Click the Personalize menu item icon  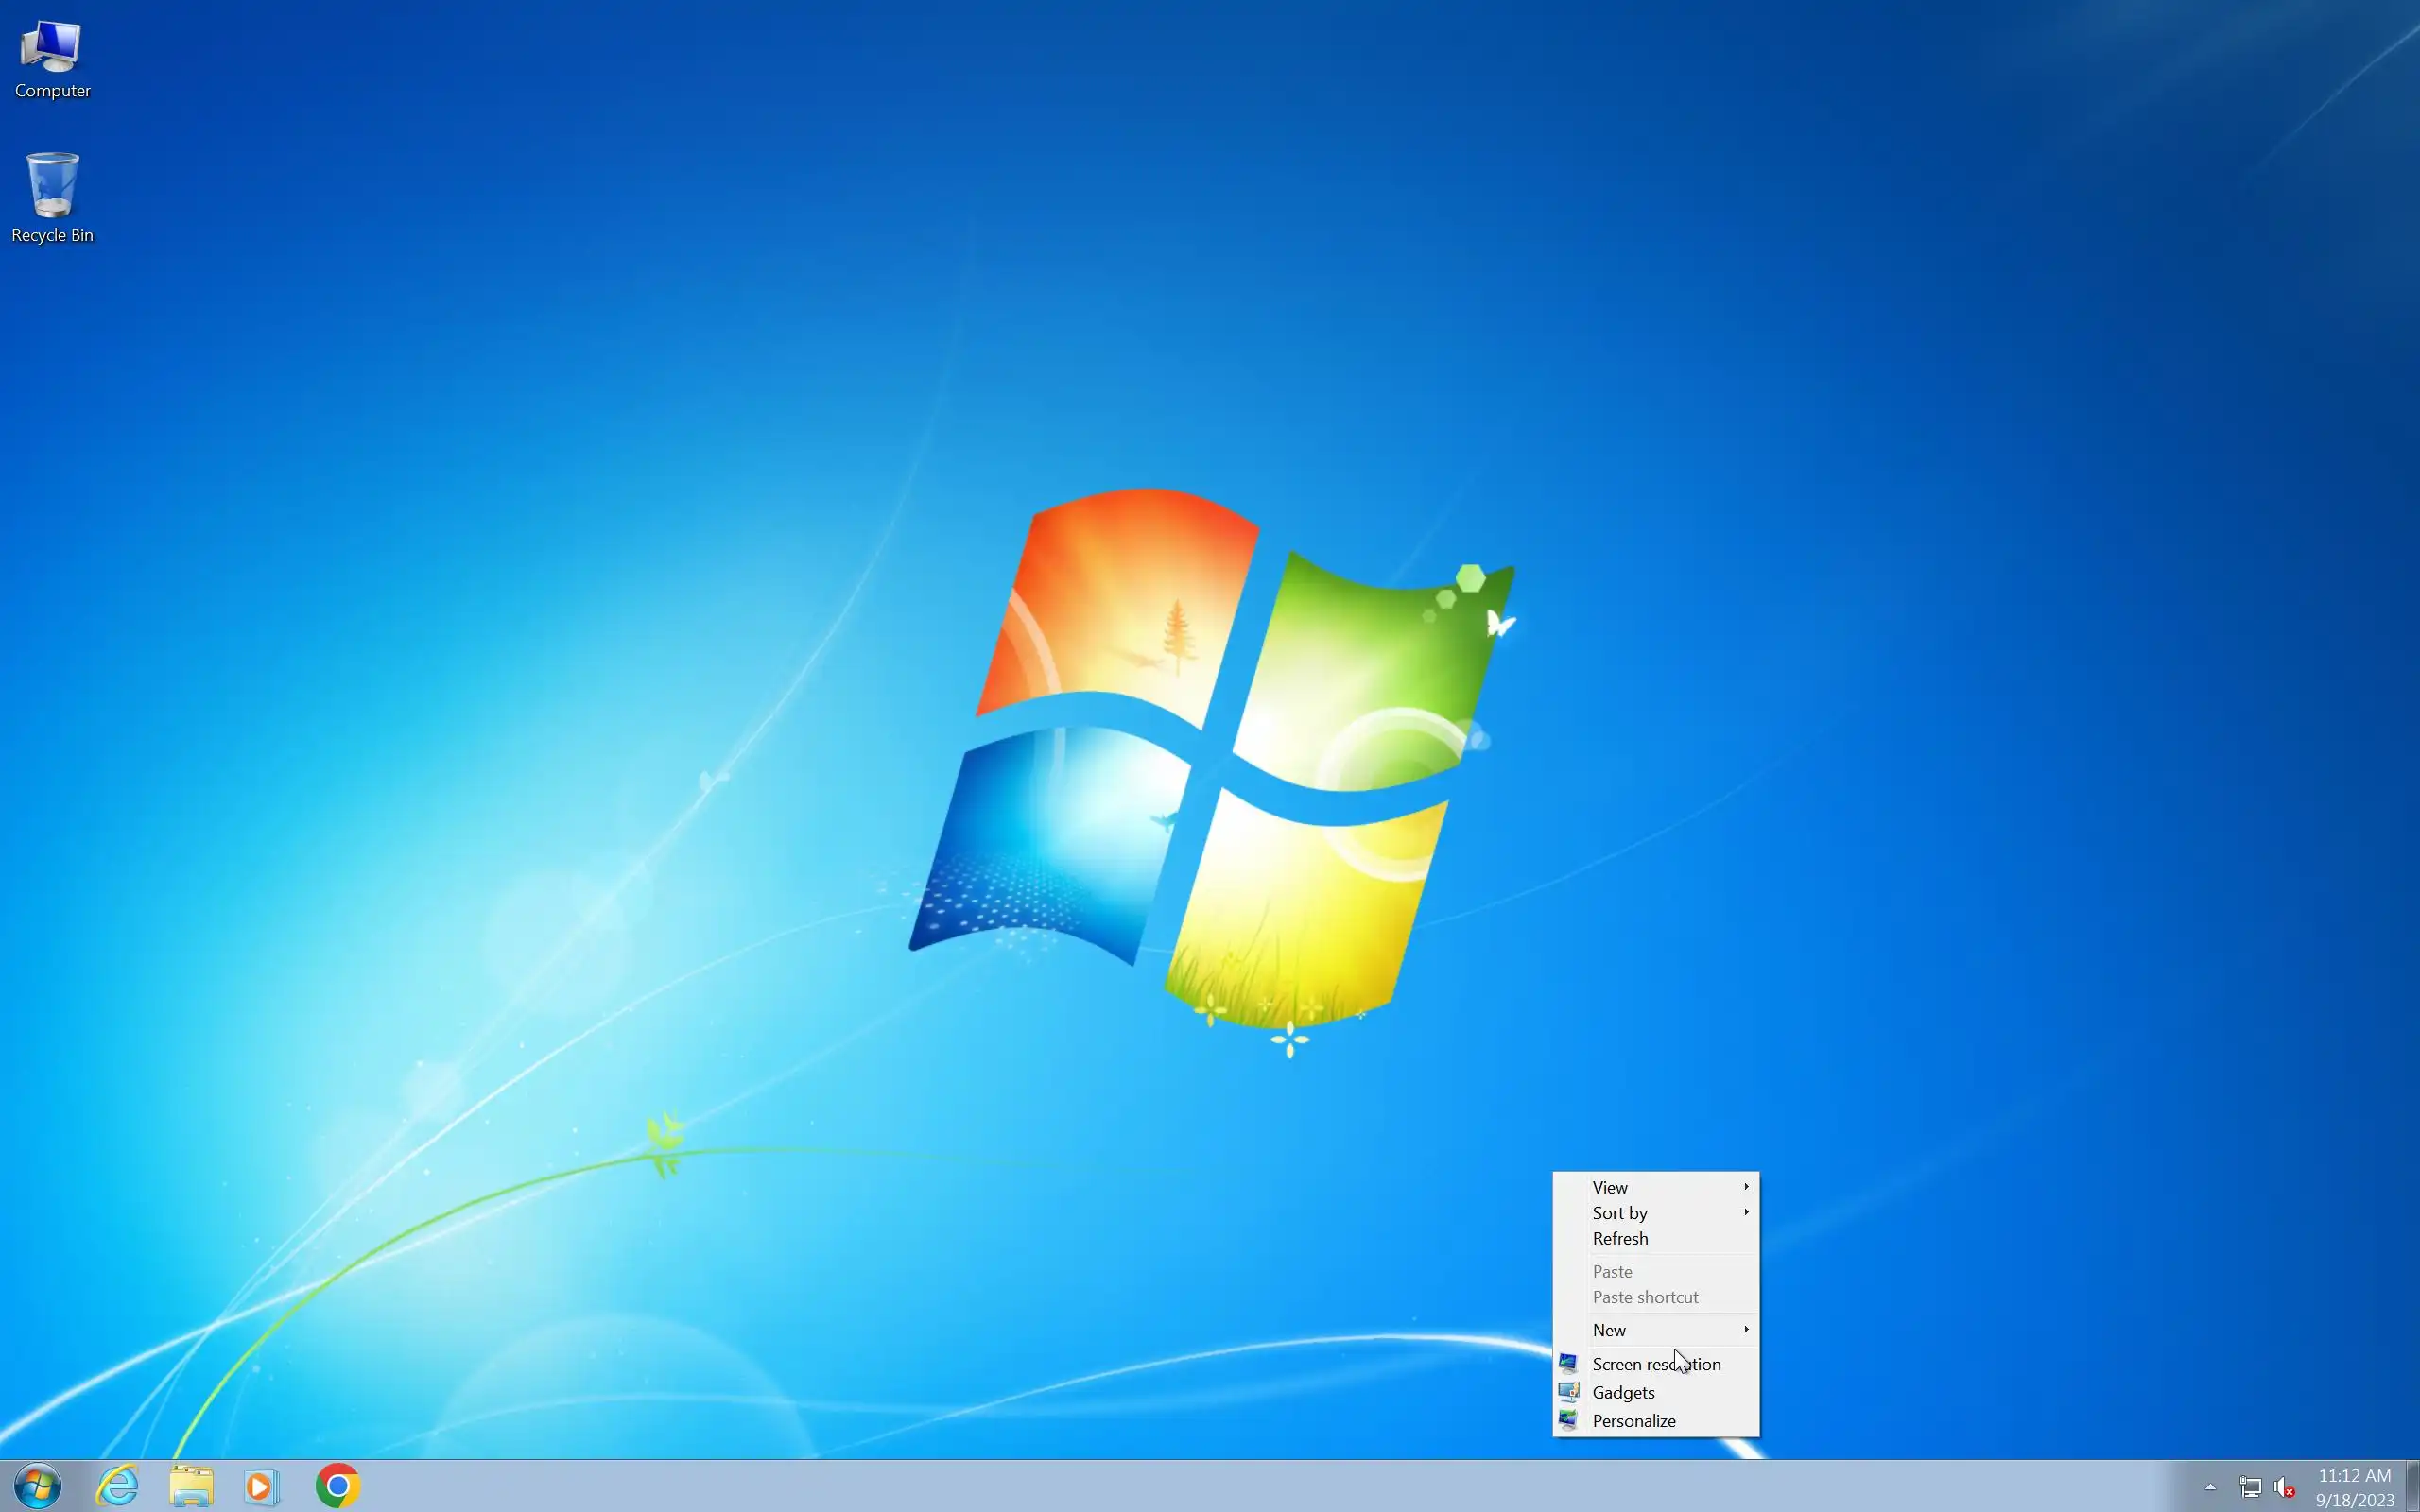click(1568, 1421)
